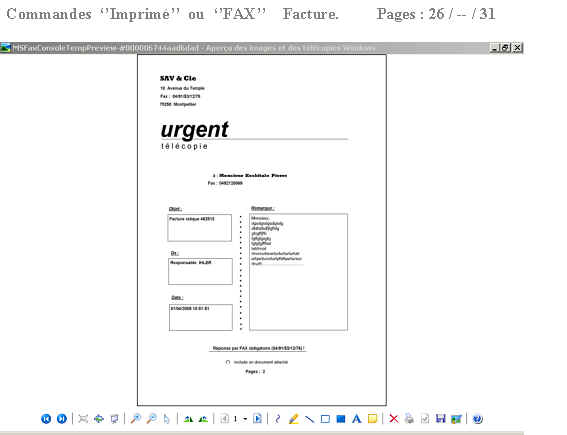The width and height of the screenshot is (567, 435).
Task: Choose the straight line drawing tool
Action: coord(309,419)
